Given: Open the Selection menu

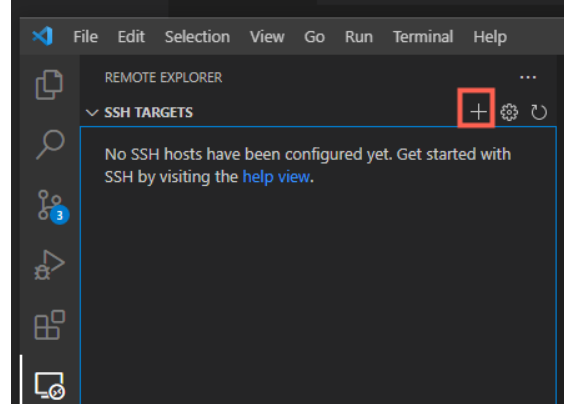Looking at the screenshot, I should coord(197,37).
